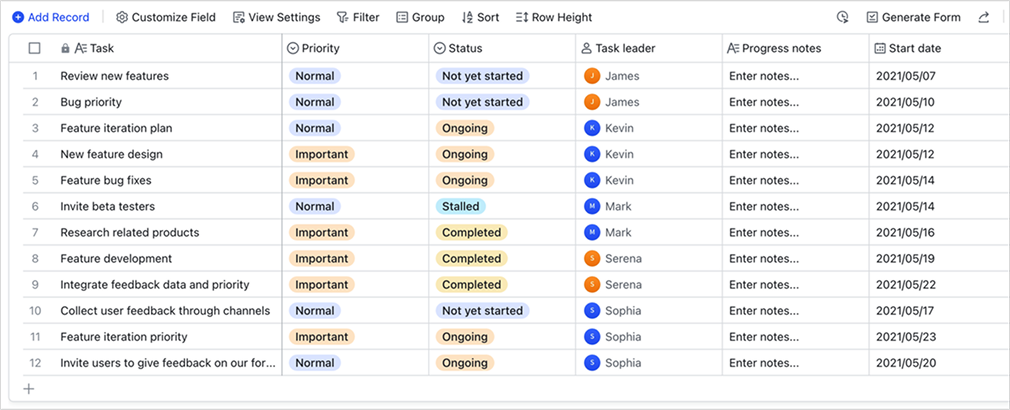Select the Feature development task cell

click(x=115, y=258)
